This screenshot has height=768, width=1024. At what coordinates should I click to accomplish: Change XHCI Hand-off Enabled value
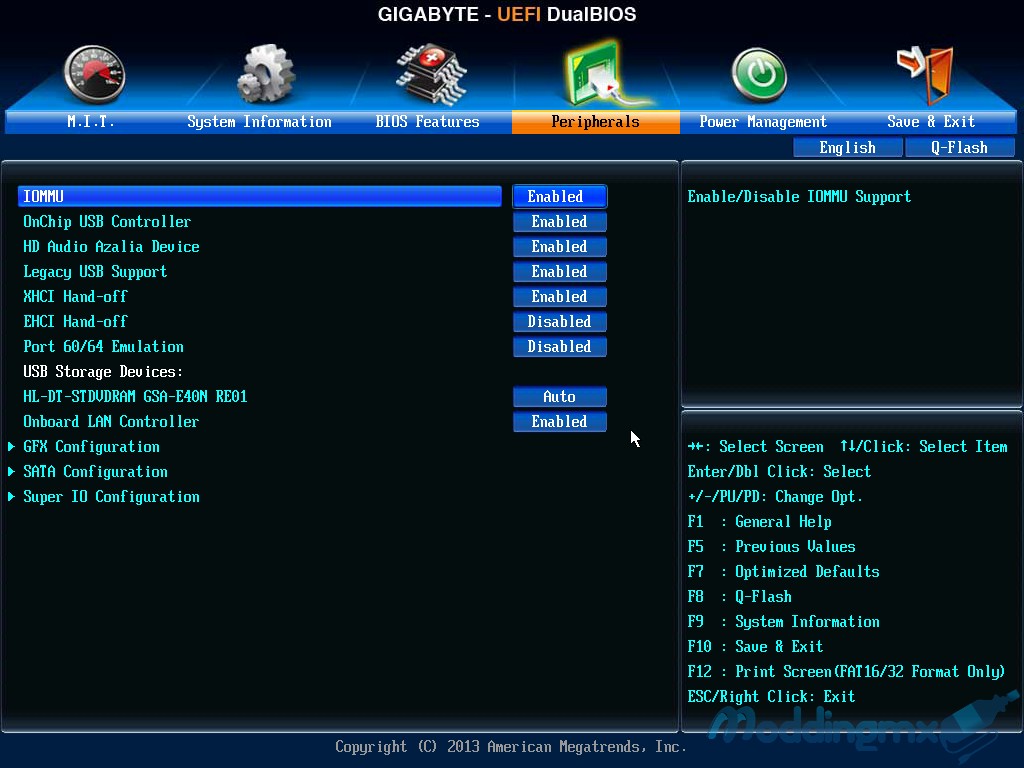coord(560,296)
